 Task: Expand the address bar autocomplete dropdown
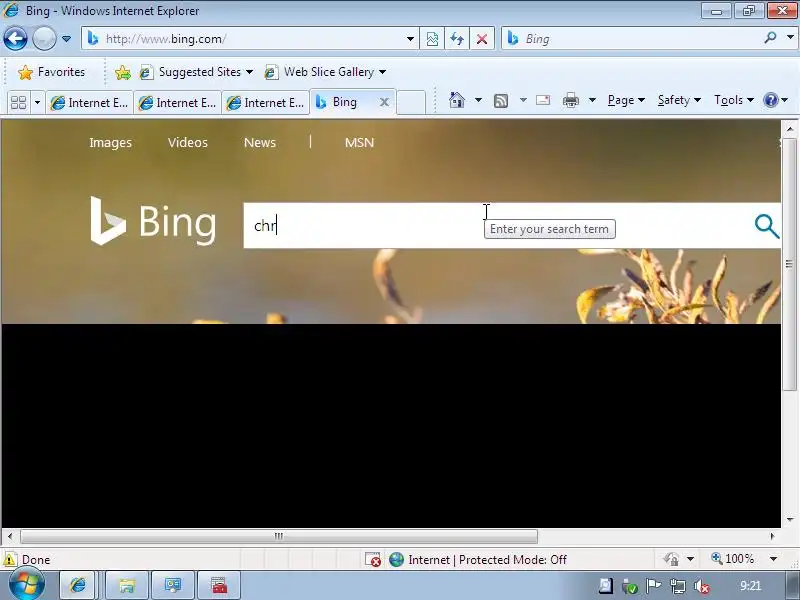(x=410, y=39)
